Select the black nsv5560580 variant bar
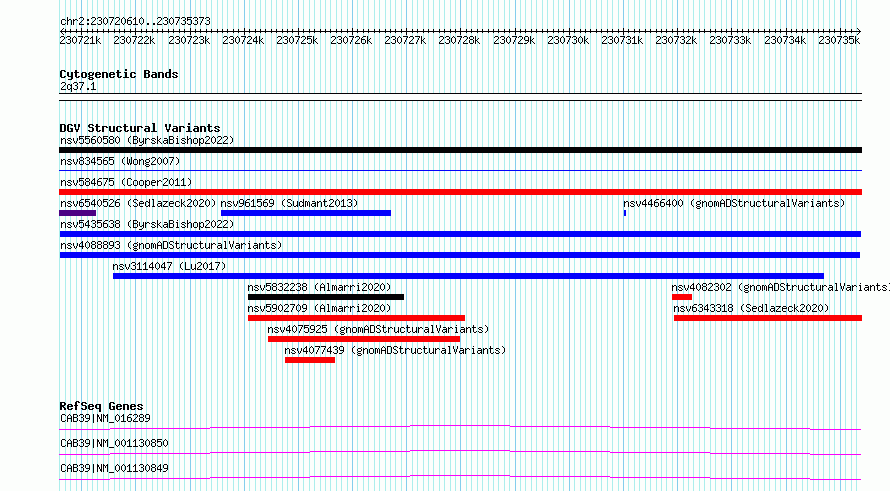The image size is (890, 491). [460, 150]
